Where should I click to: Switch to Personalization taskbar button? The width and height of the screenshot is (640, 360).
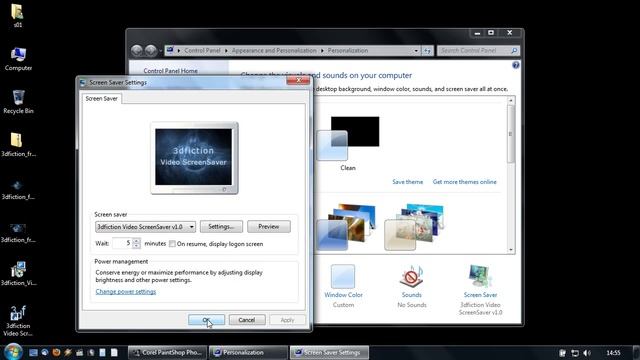coord(248,352)
